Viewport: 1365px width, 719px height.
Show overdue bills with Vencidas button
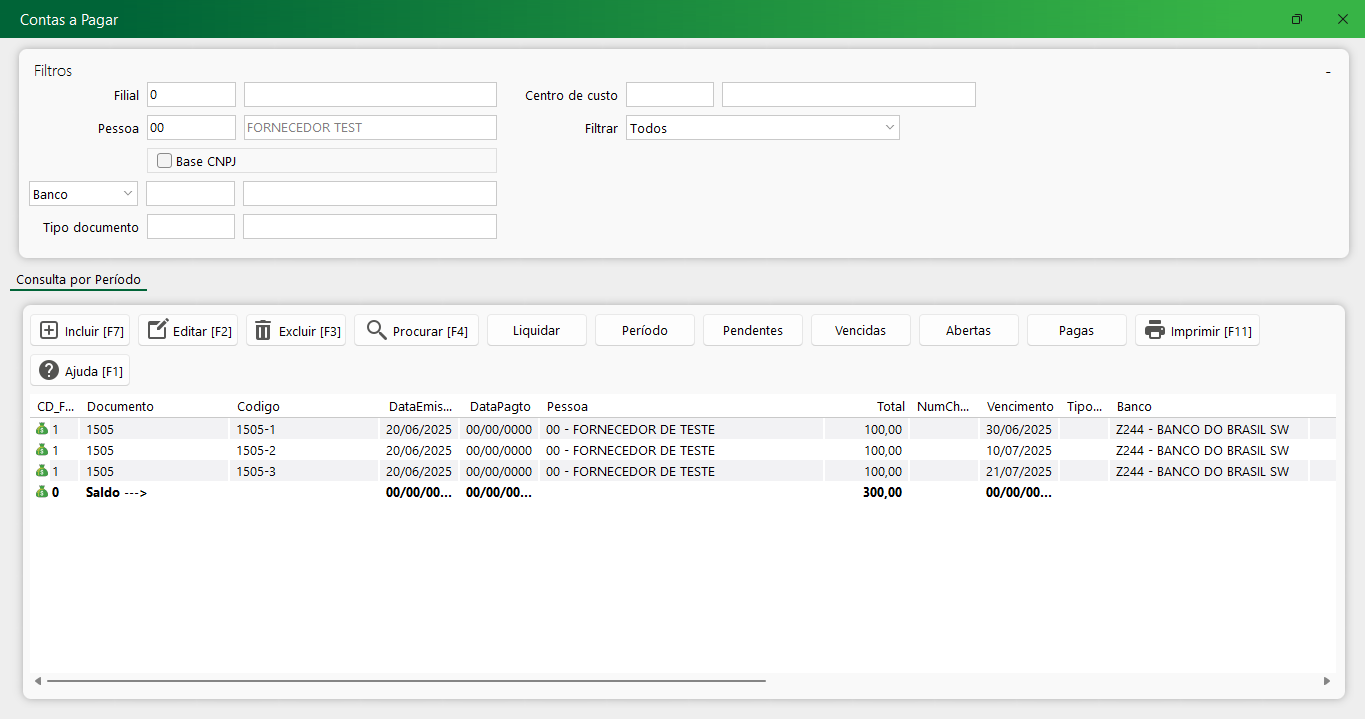click(x=860, y=331)
